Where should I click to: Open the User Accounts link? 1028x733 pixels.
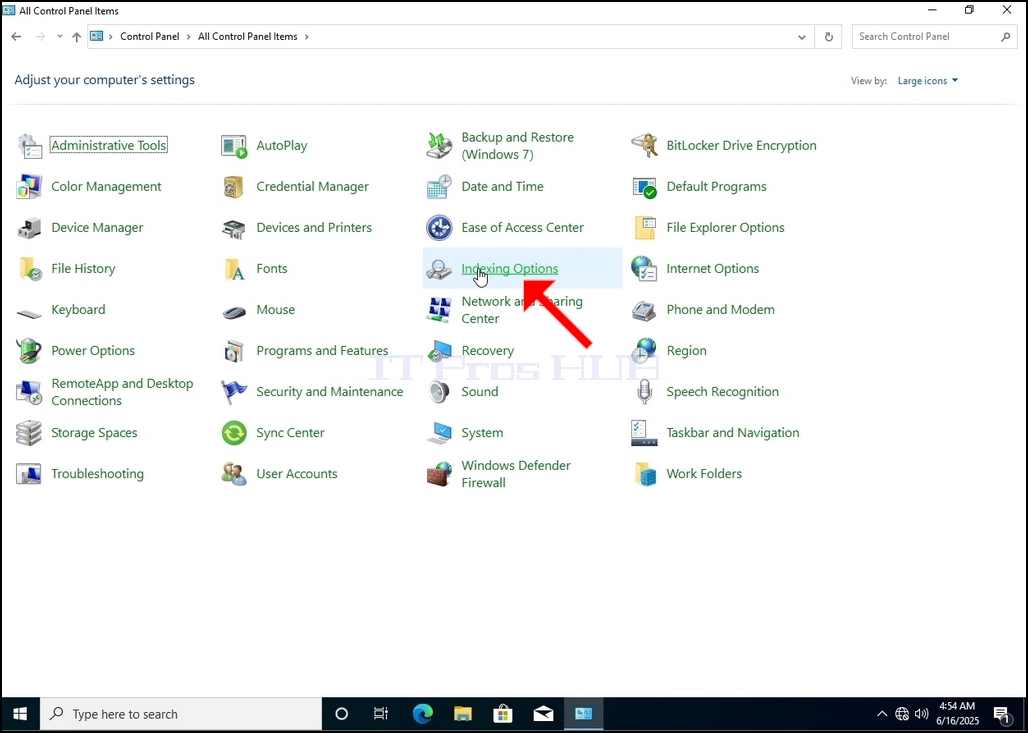[296, 474]
